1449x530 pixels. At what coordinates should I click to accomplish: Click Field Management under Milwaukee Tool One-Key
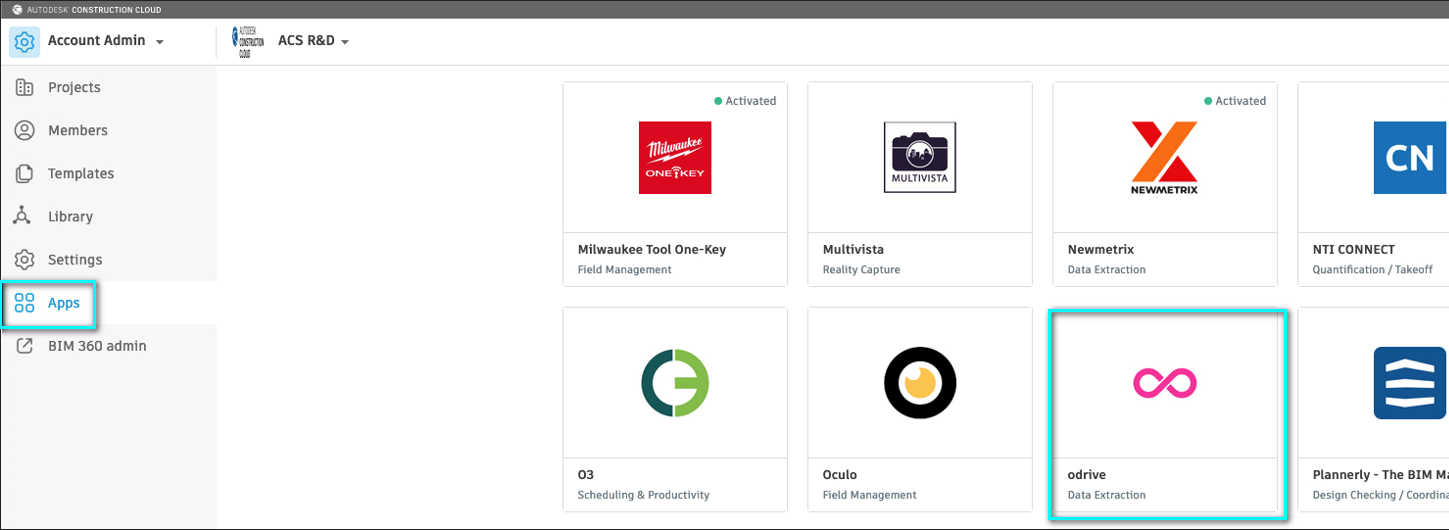pyautogui.click(x=625, y=270)
